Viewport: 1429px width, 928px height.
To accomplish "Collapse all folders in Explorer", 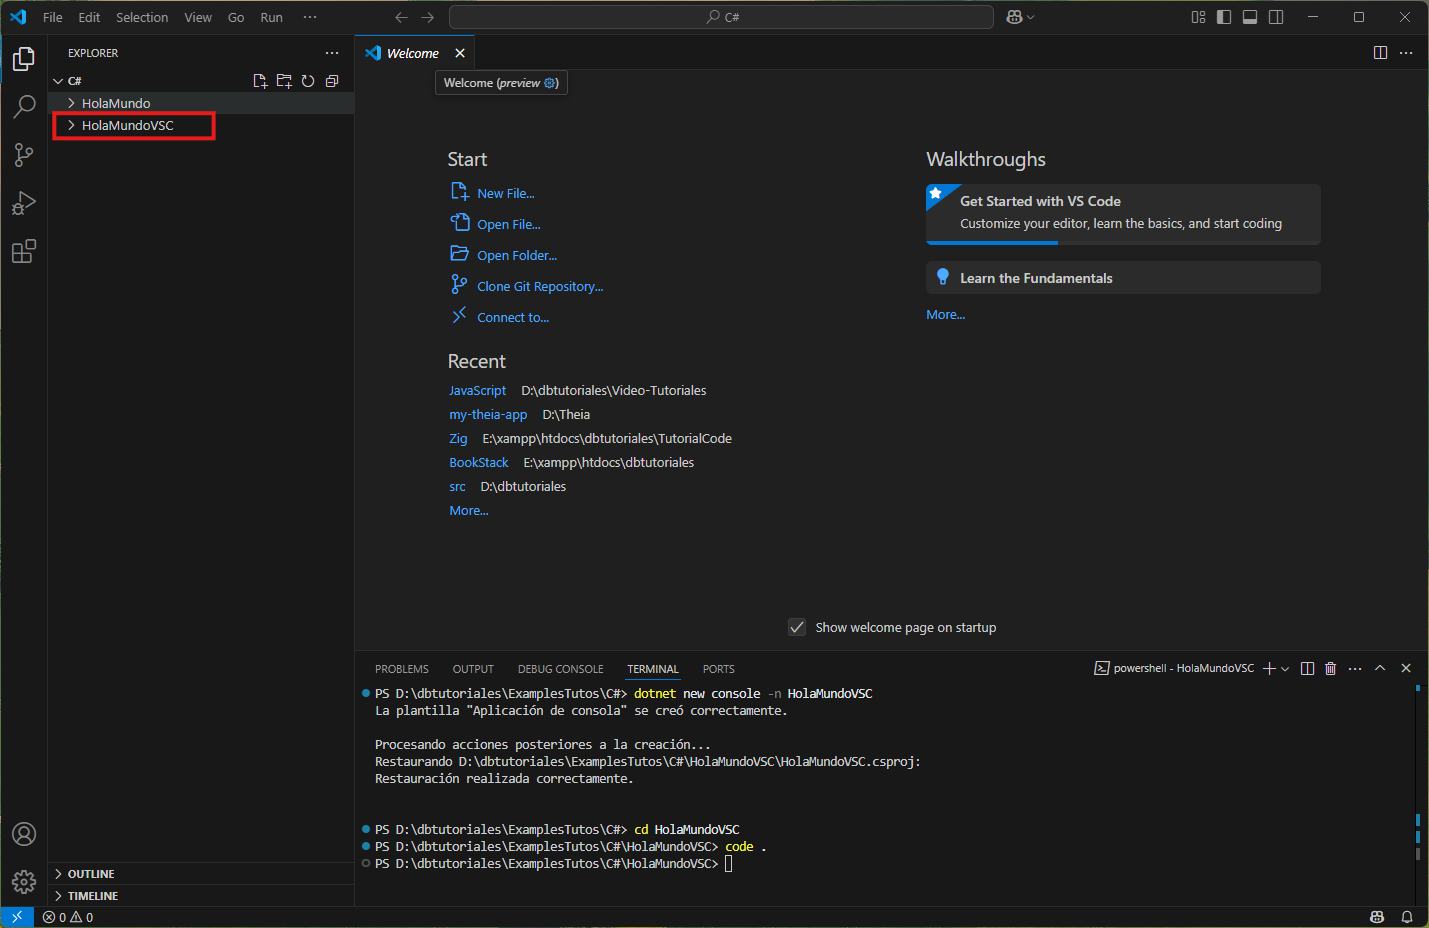I will coord(332,81).
